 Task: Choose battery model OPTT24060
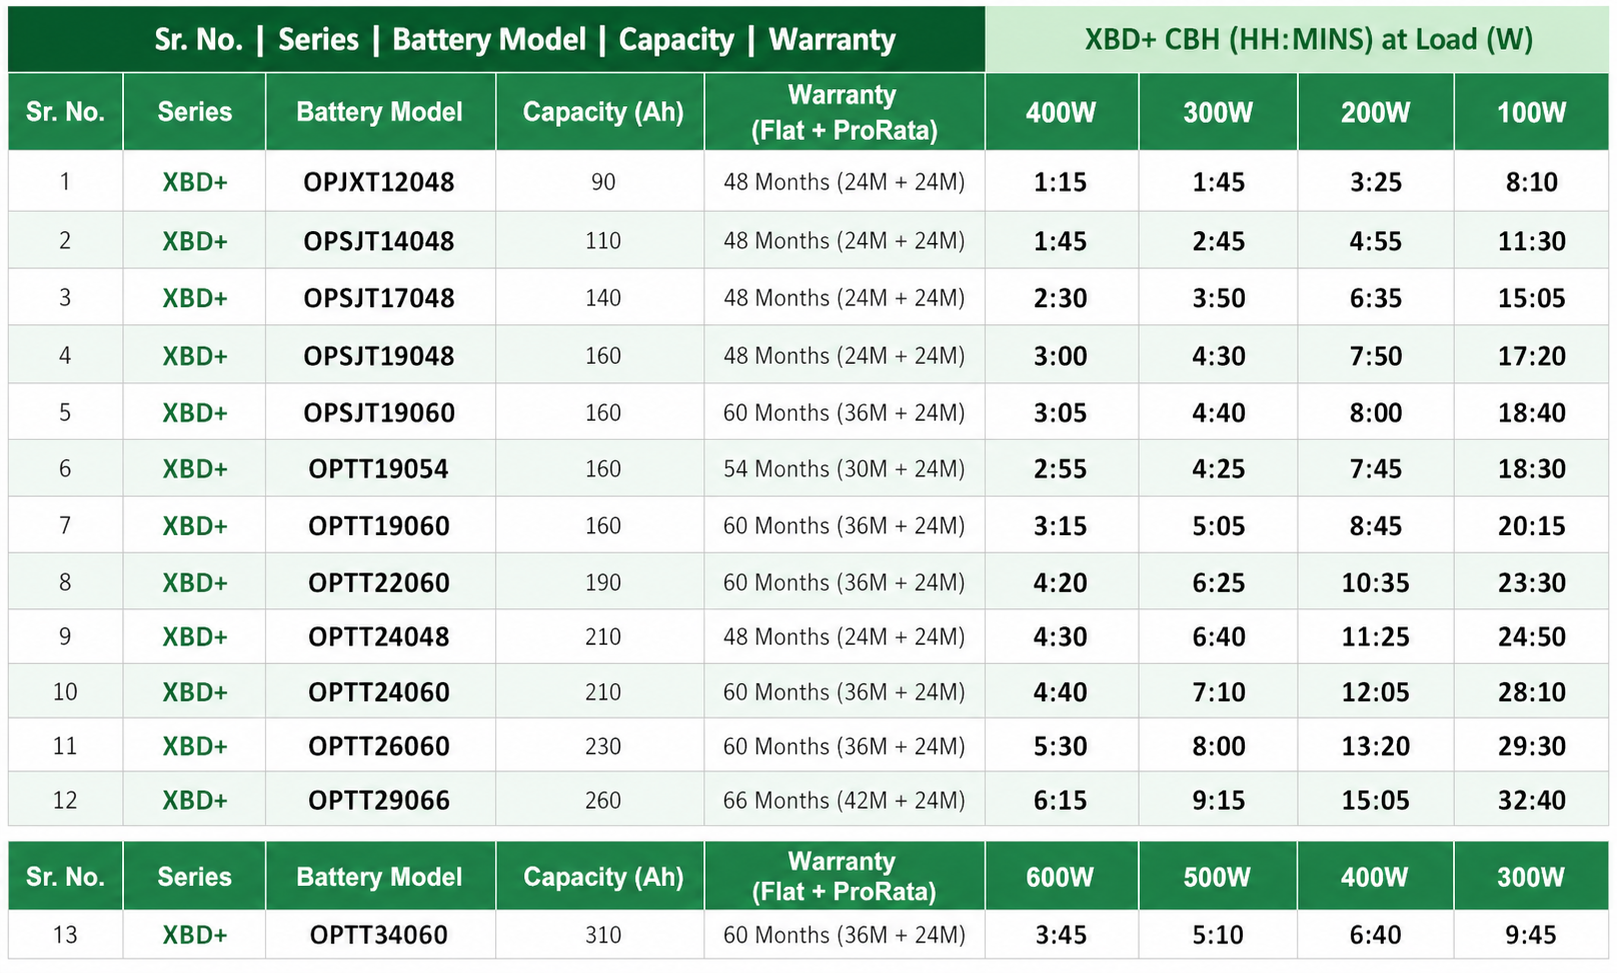379,692
